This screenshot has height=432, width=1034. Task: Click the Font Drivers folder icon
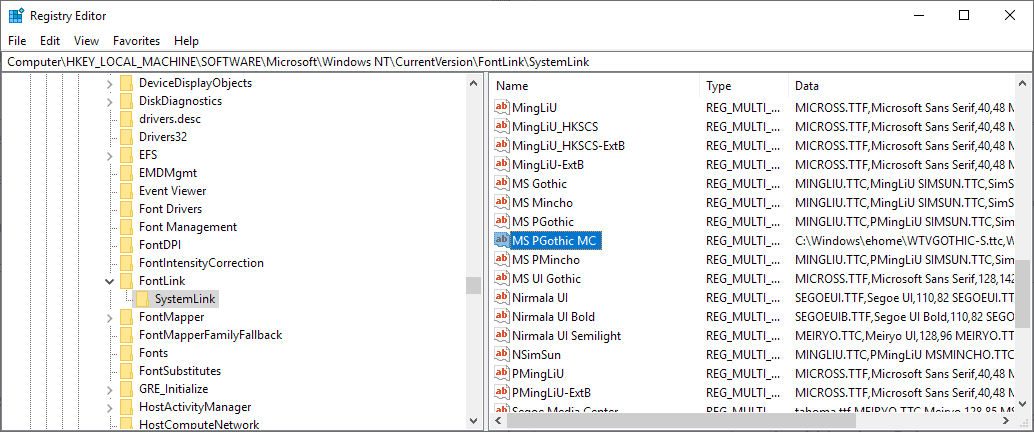pyautogui.click(x=127, y=209)
